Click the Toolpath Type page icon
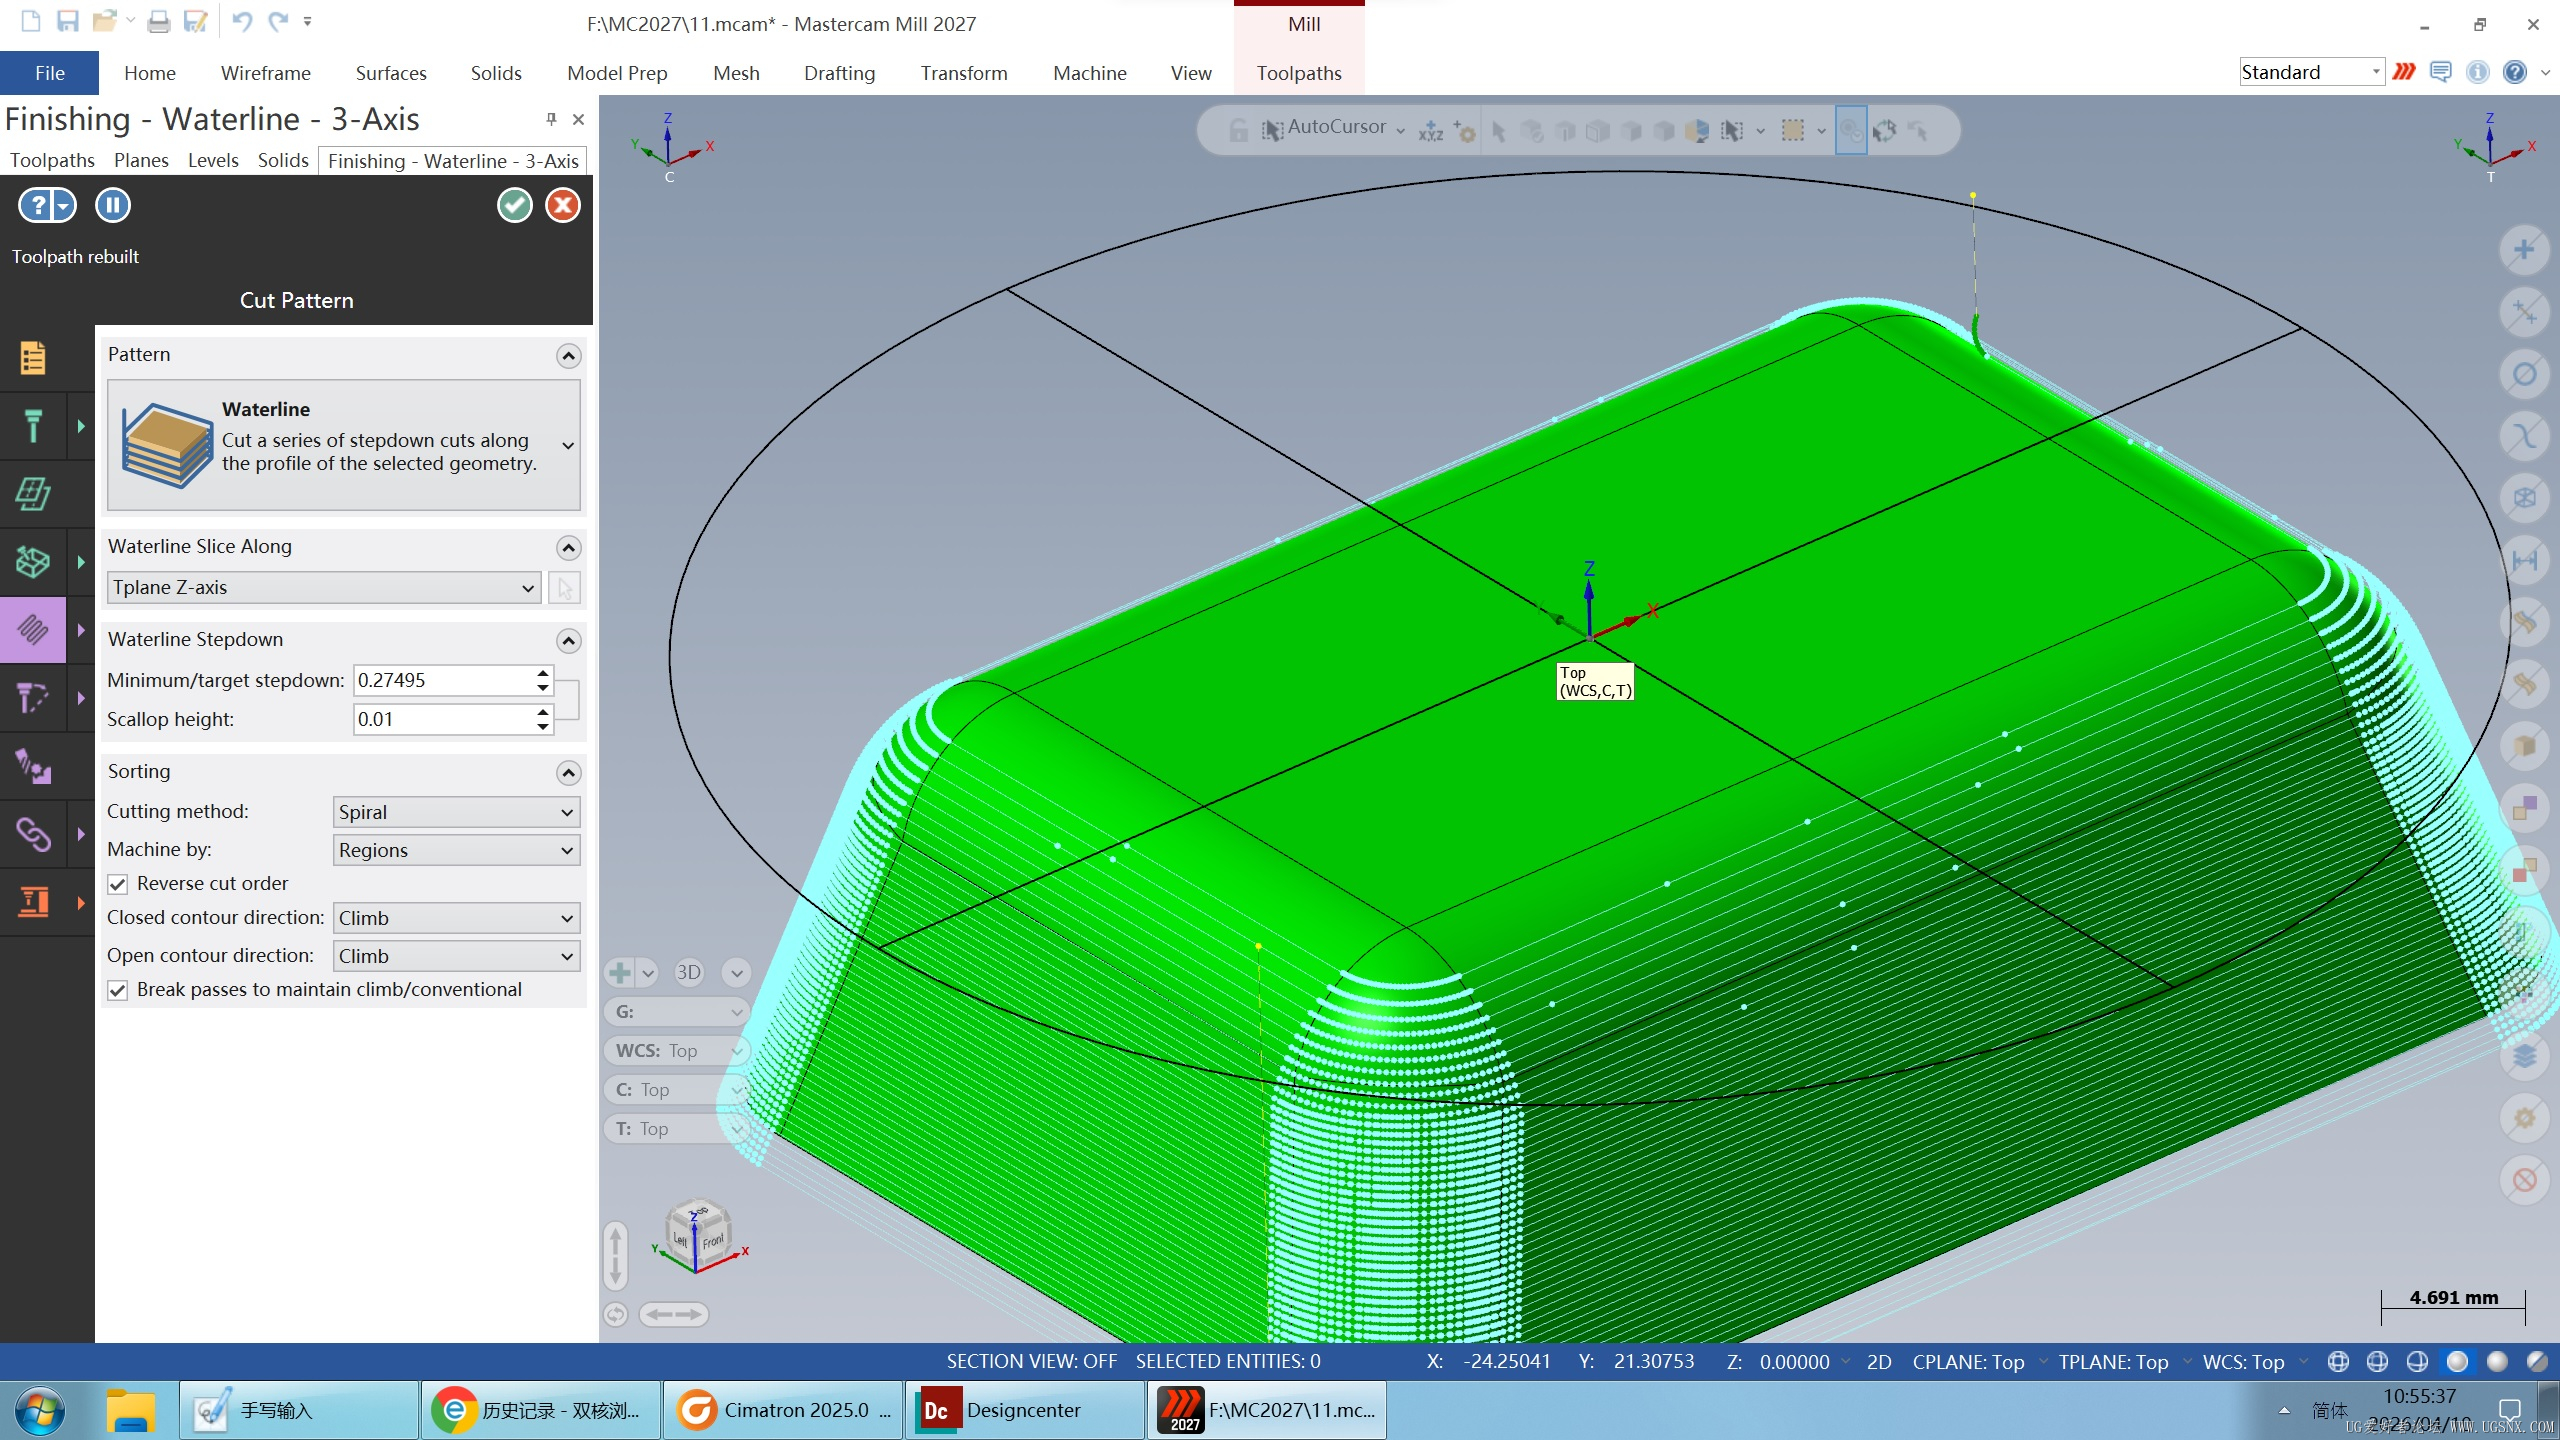The height and width of the screenshot is (1440, 2560). [x=33, y=357]
